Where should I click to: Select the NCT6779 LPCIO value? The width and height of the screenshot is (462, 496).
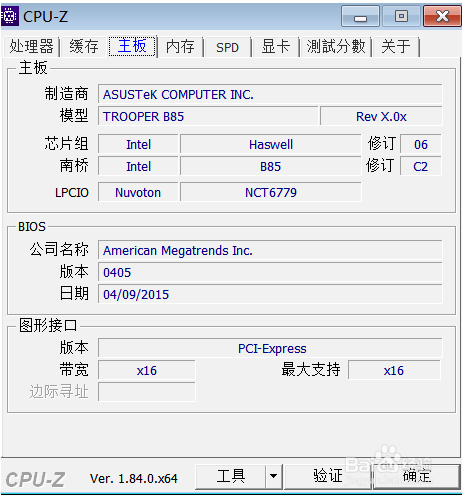(x=271, y=192)
